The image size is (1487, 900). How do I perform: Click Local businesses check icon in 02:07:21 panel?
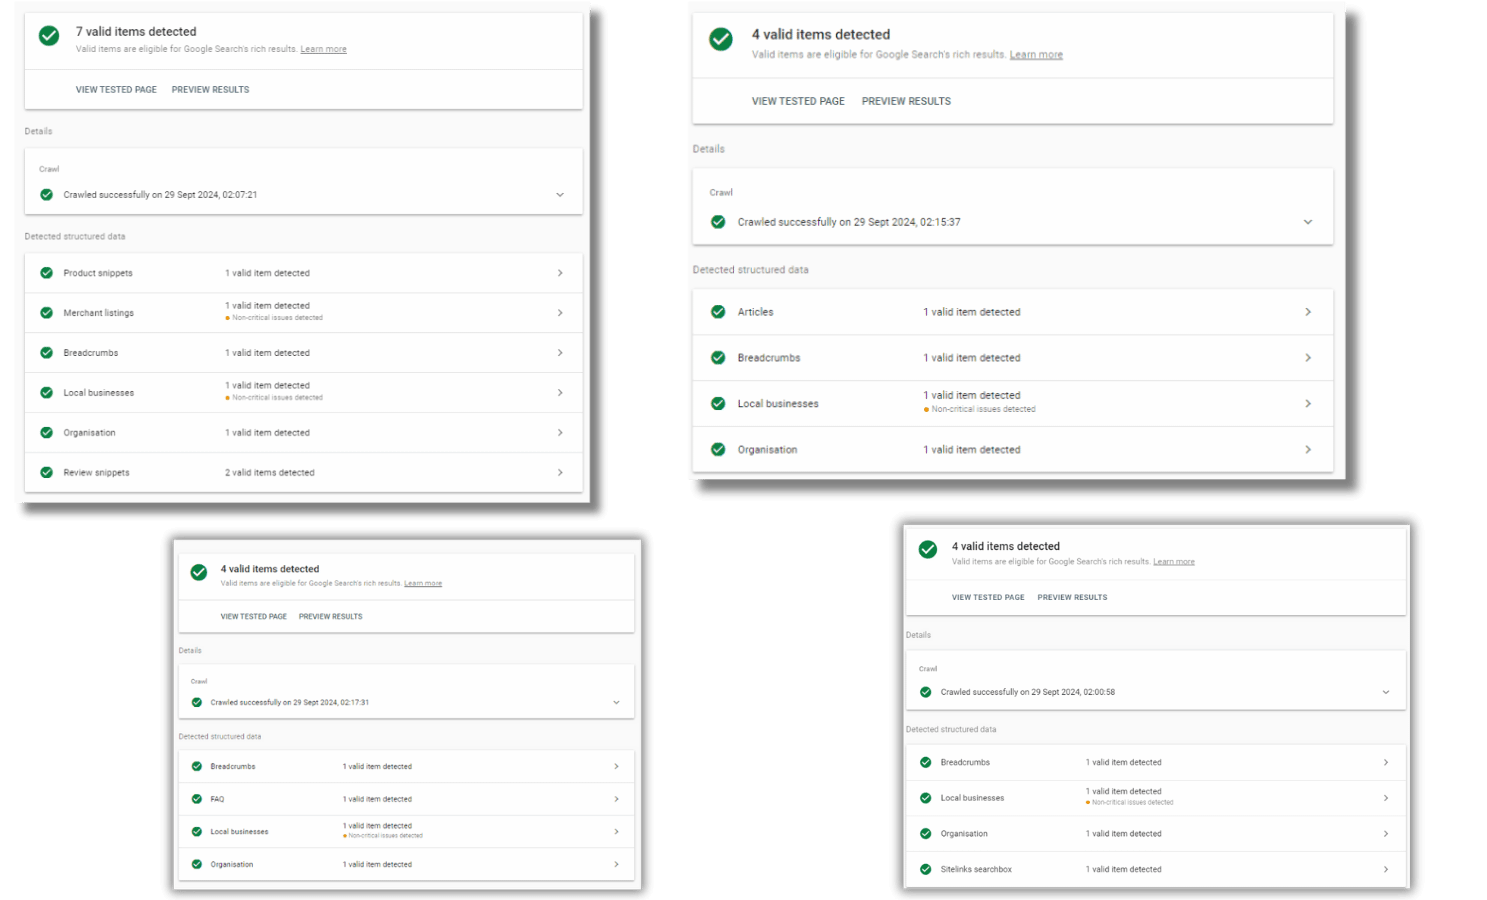coord(46,393)
